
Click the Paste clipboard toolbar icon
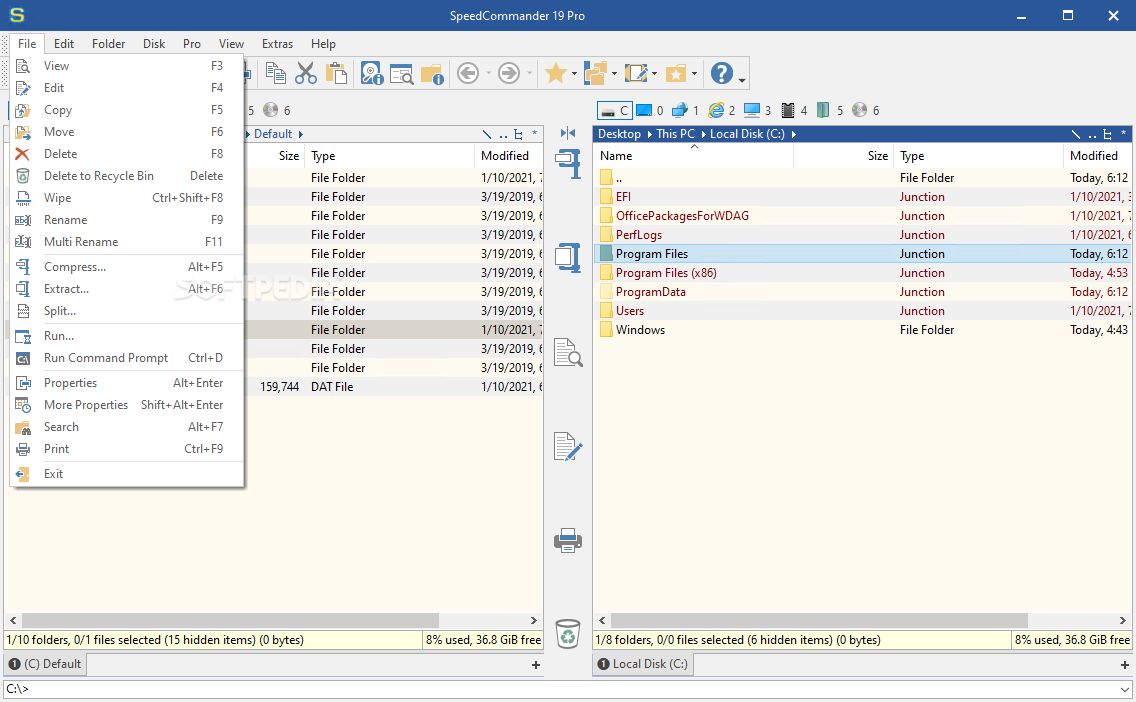(x=336, y=73)
